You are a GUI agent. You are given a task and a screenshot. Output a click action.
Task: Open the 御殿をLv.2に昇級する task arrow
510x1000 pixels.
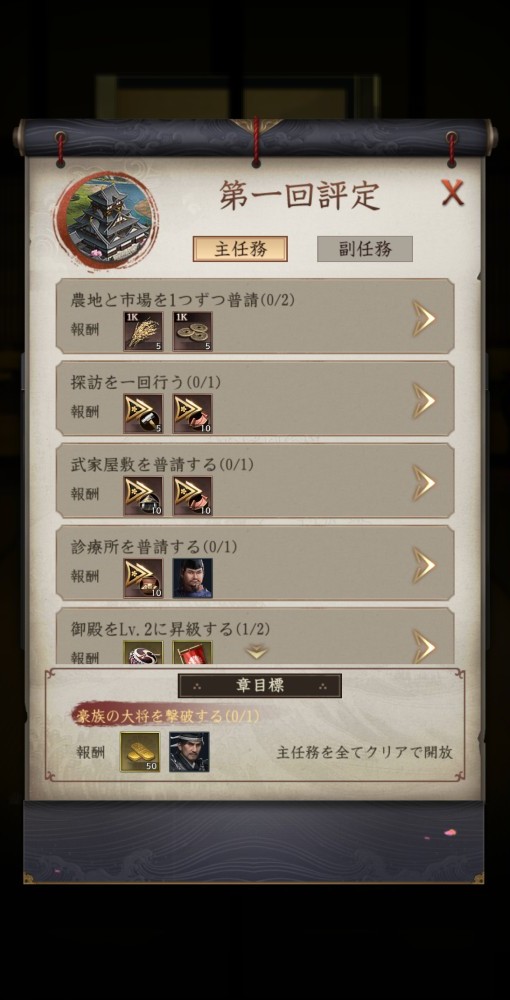coord(424,645)
